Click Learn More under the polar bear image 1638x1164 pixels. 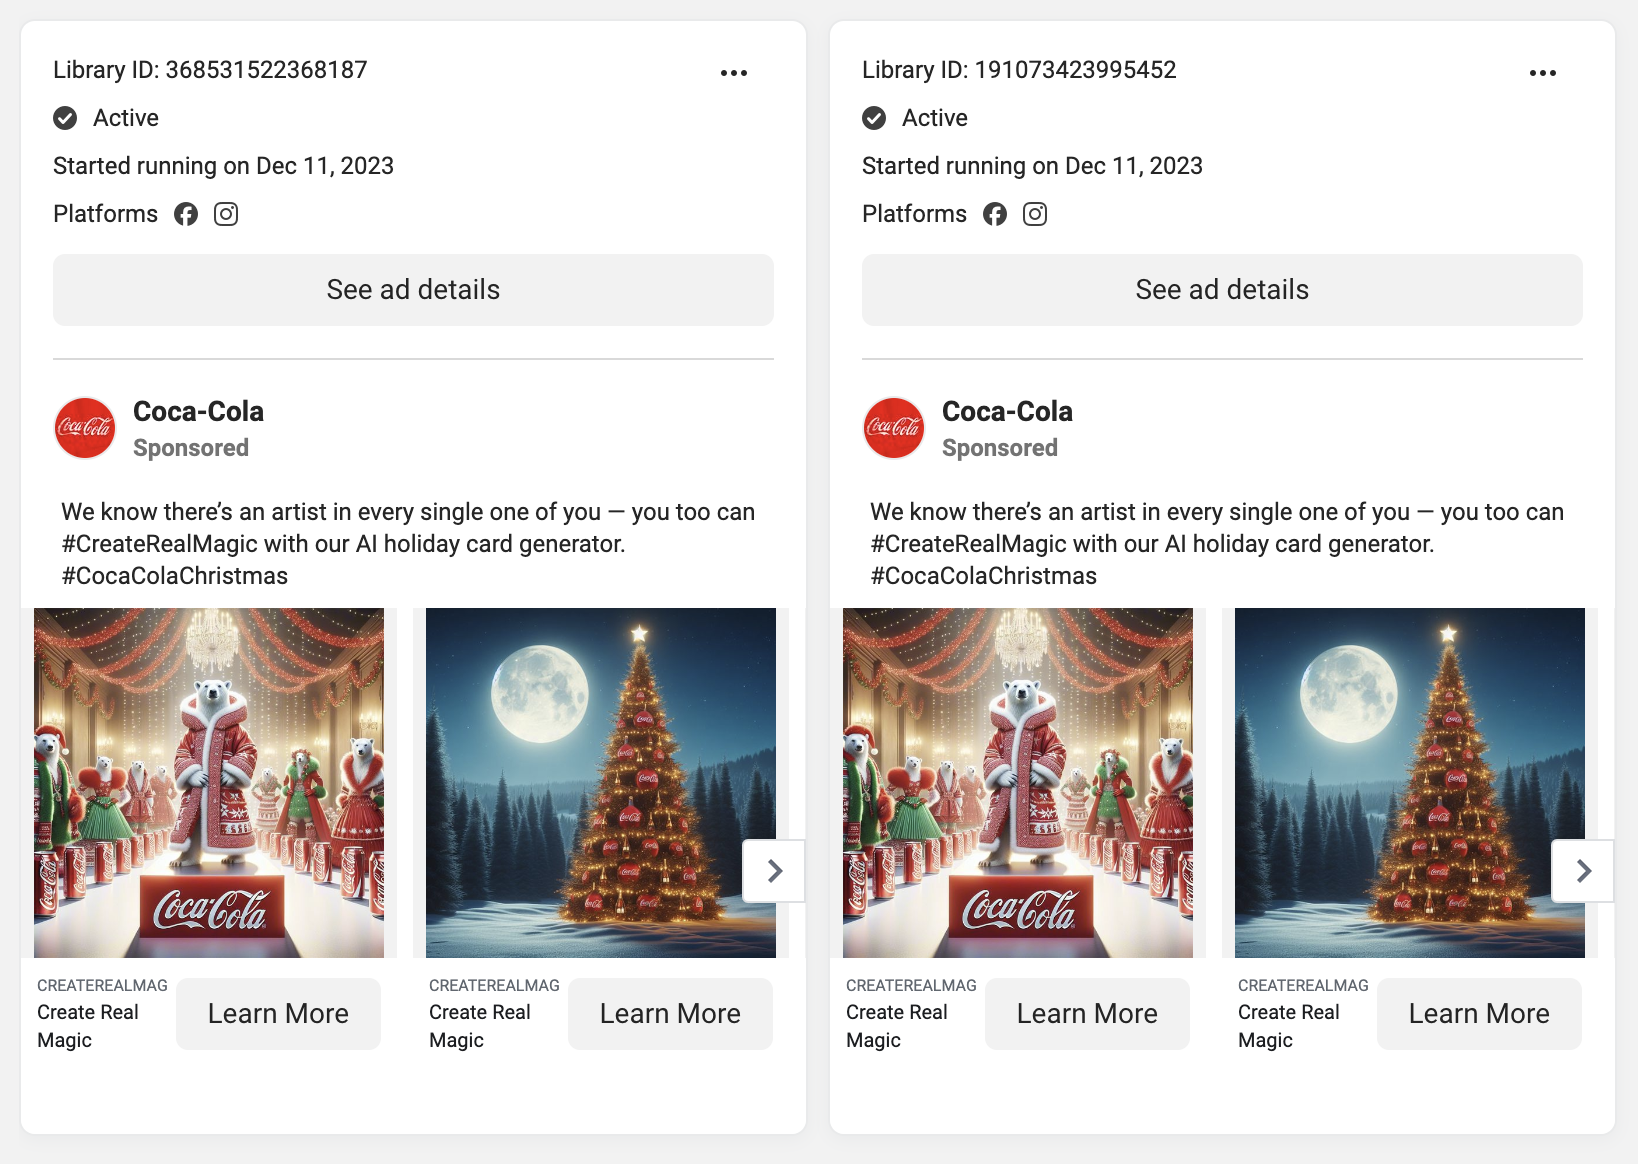(x=278, y=1013)
